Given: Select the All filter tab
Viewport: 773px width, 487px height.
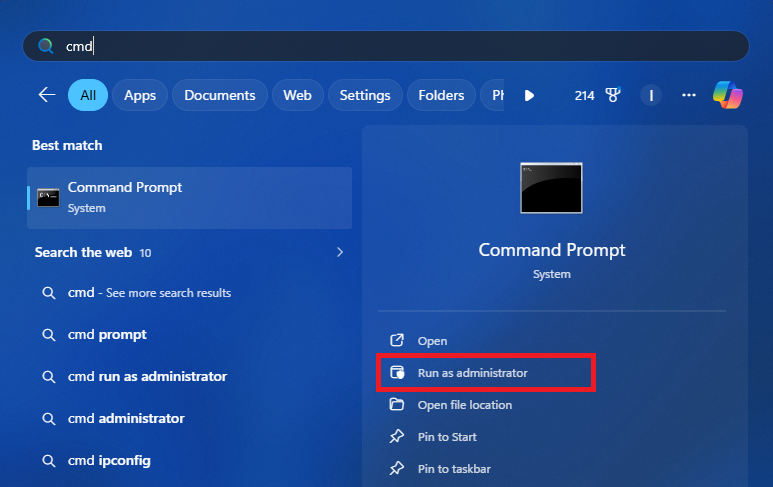Looking at the screenshot, I should coord(88,95).
